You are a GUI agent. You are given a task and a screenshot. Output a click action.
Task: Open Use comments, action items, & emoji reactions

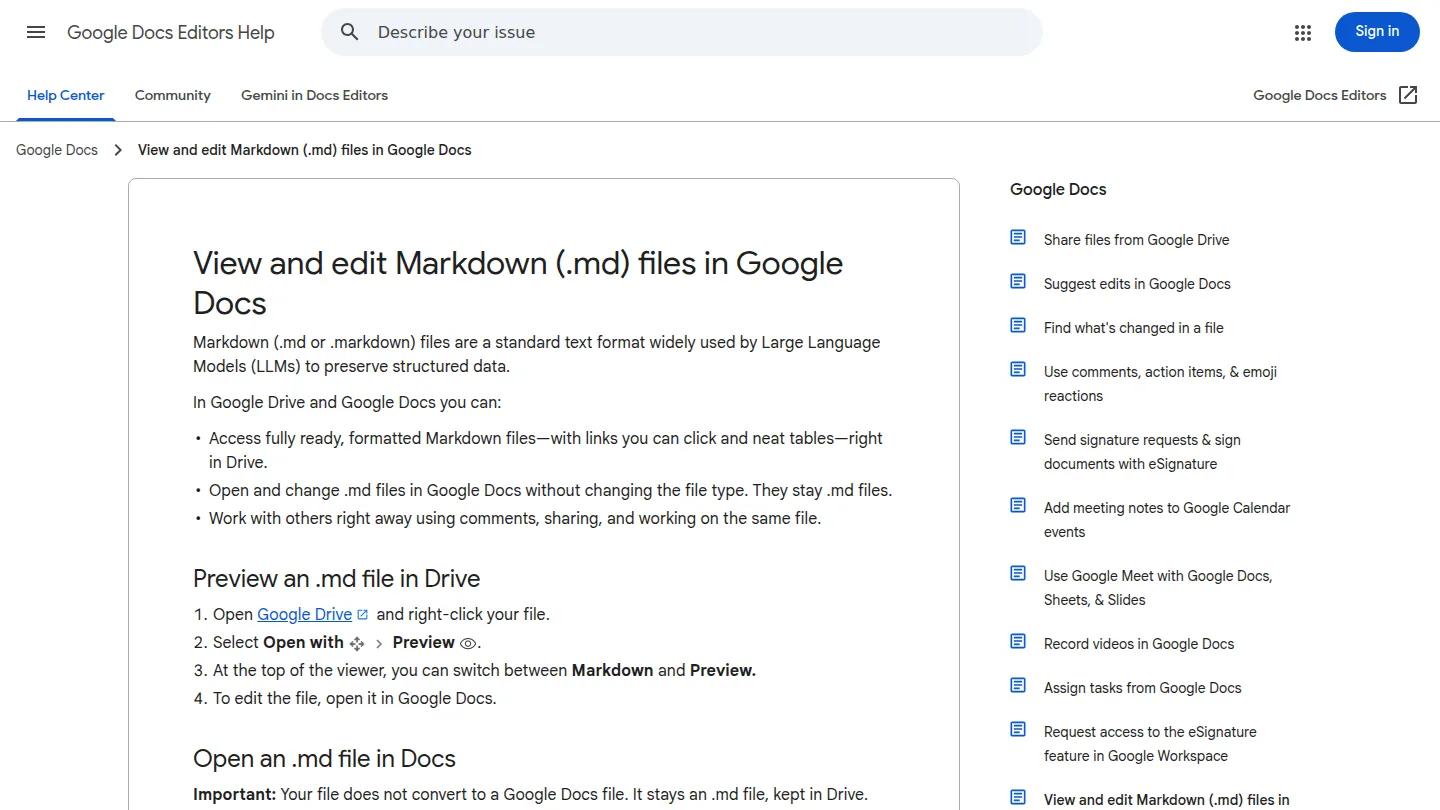(x=1160, y=384)
